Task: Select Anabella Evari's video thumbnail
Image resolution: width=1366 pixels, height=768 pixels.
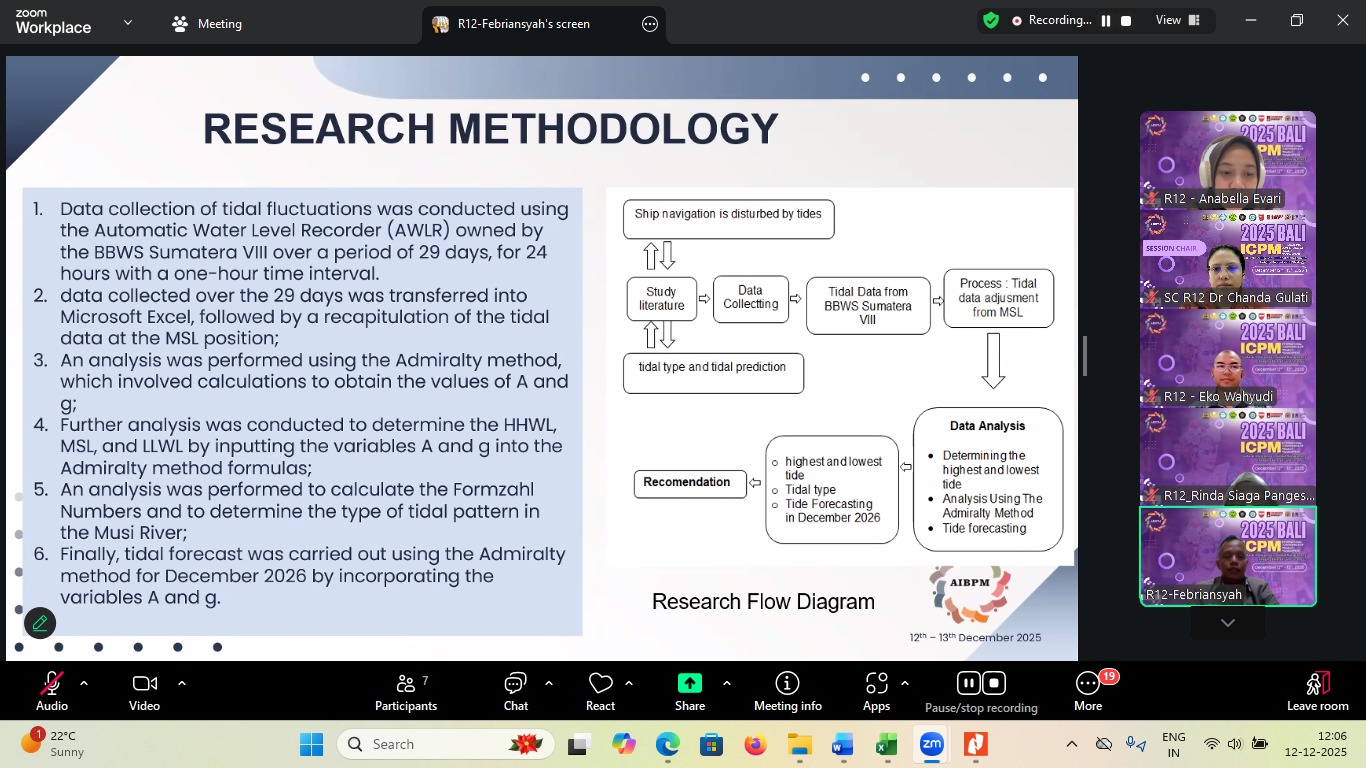Action: (1228, 160)
